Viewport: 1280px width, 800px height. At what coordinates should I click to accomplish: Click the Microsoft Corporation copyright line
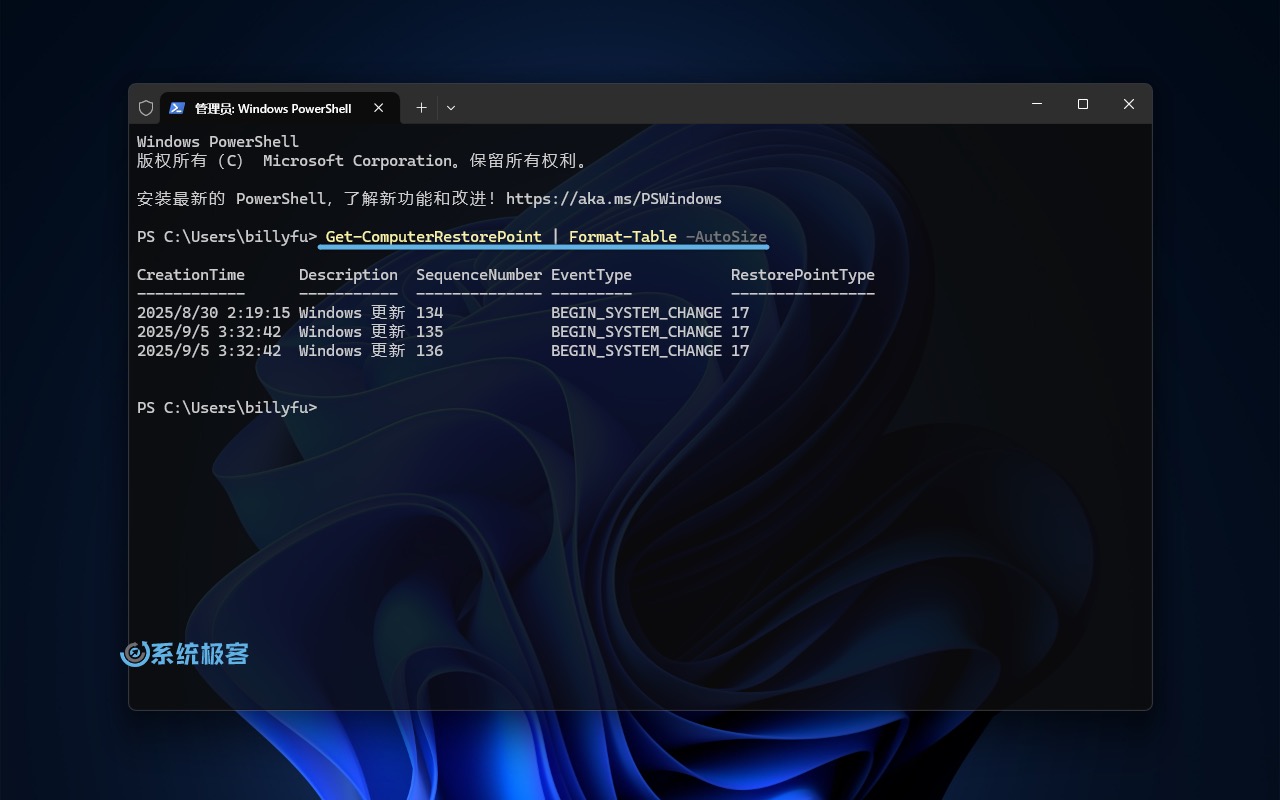click(363, 161)
